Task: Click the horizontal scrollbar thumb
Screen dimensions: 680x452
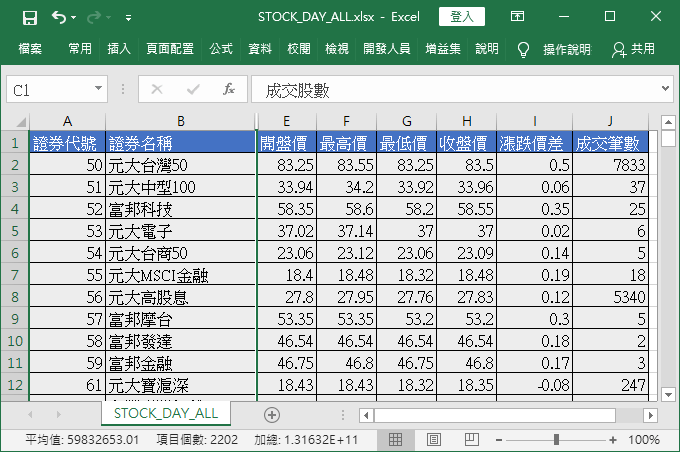Action: (x=495, y=416)
